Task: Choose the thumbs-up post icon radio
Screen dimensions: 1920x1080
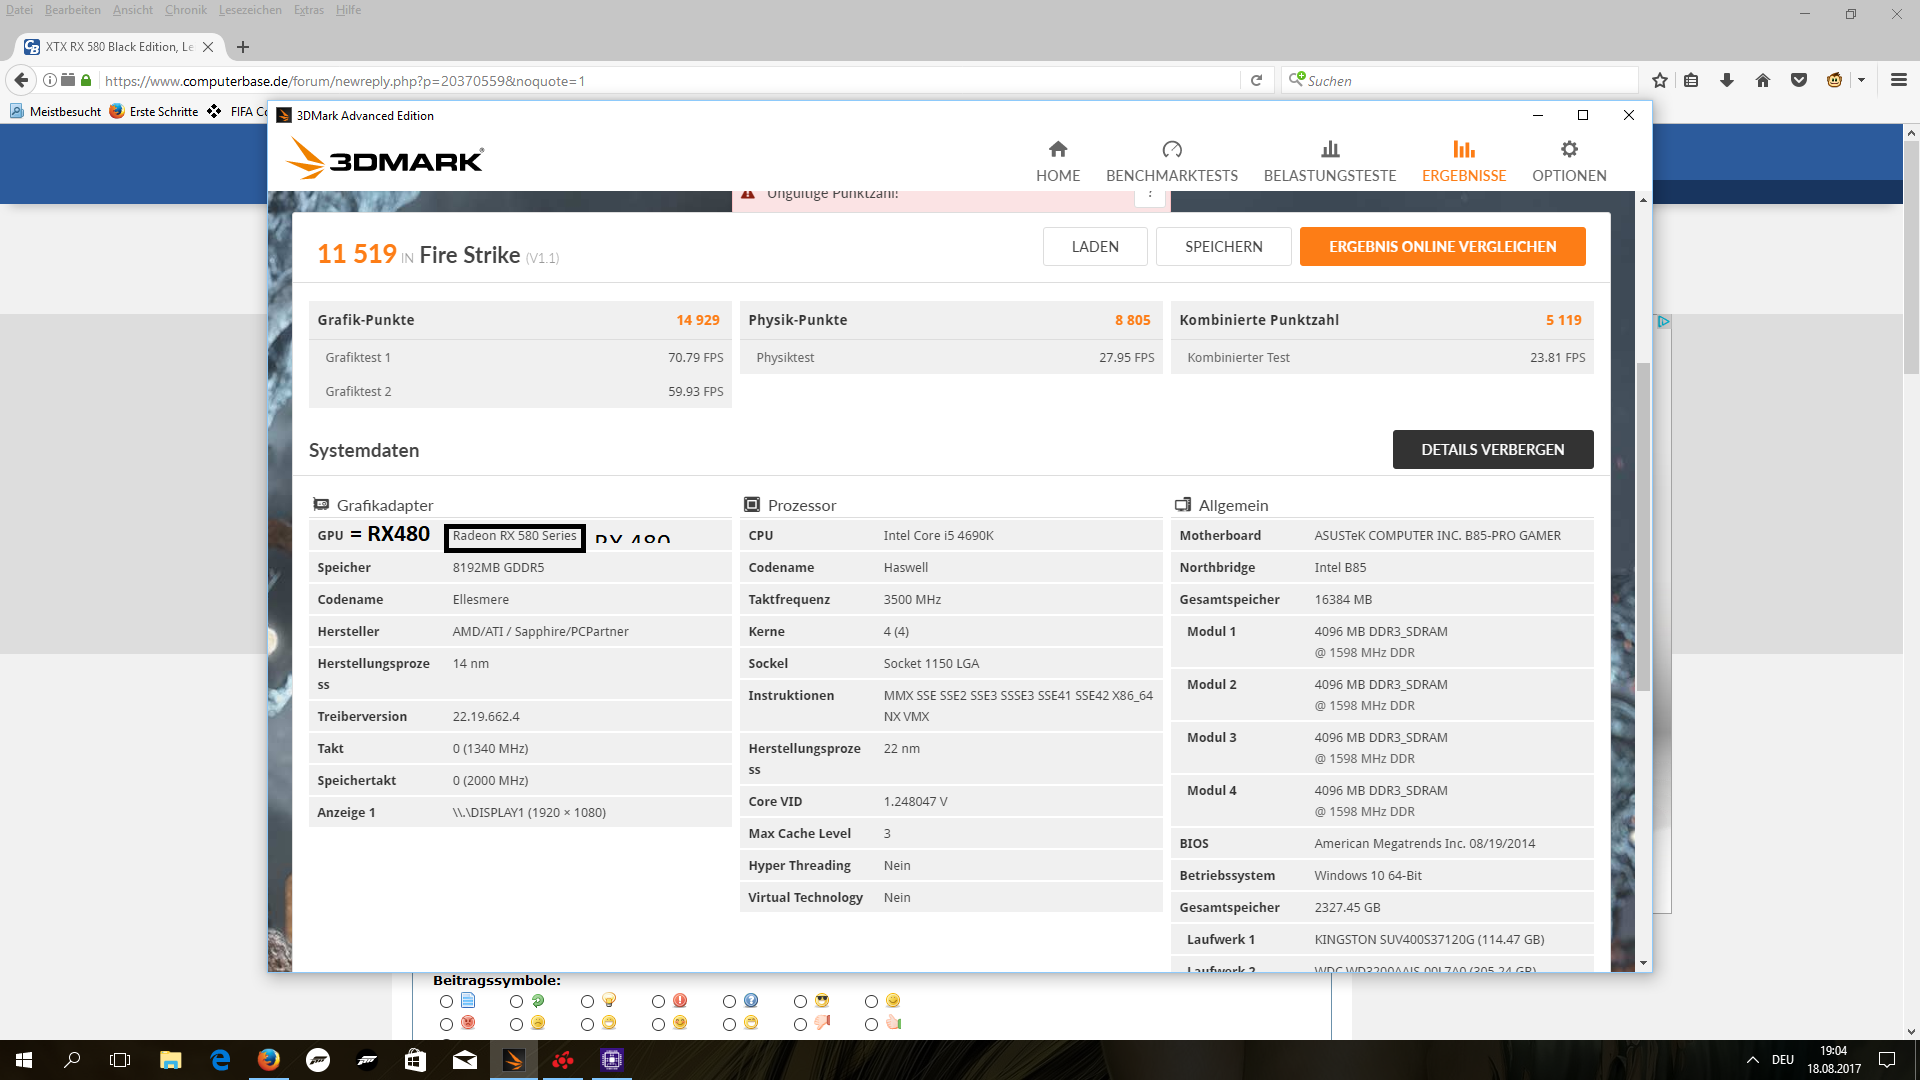Action: pyautogui.click(x=871, y=1024)
